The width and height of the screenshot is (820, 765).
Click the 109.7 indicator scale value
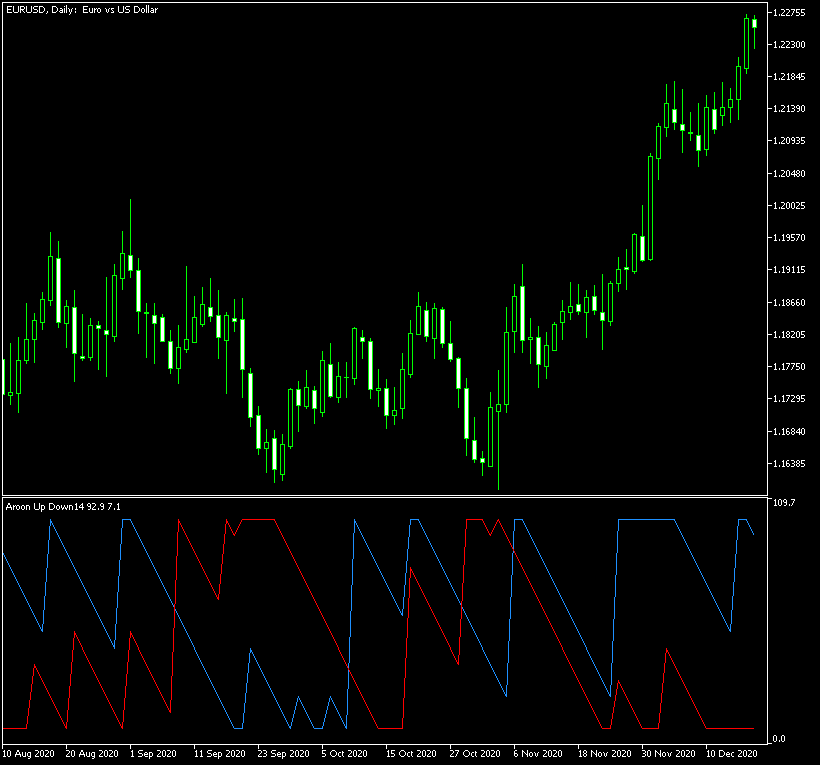(785, 503)
